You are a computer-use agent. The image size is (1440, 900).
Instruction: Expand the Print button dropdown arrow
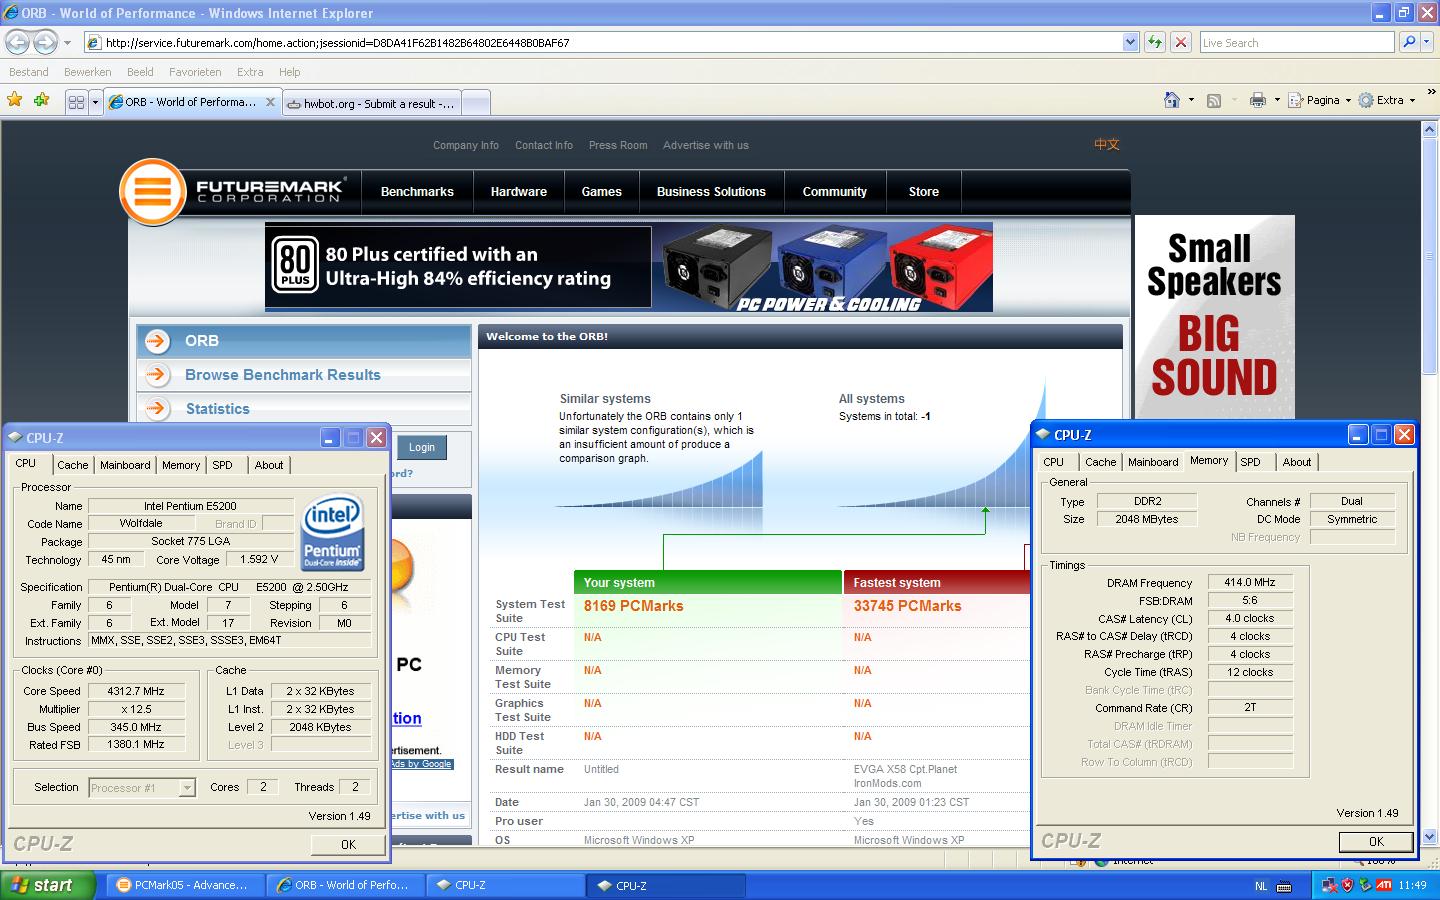coord(1277,100)
